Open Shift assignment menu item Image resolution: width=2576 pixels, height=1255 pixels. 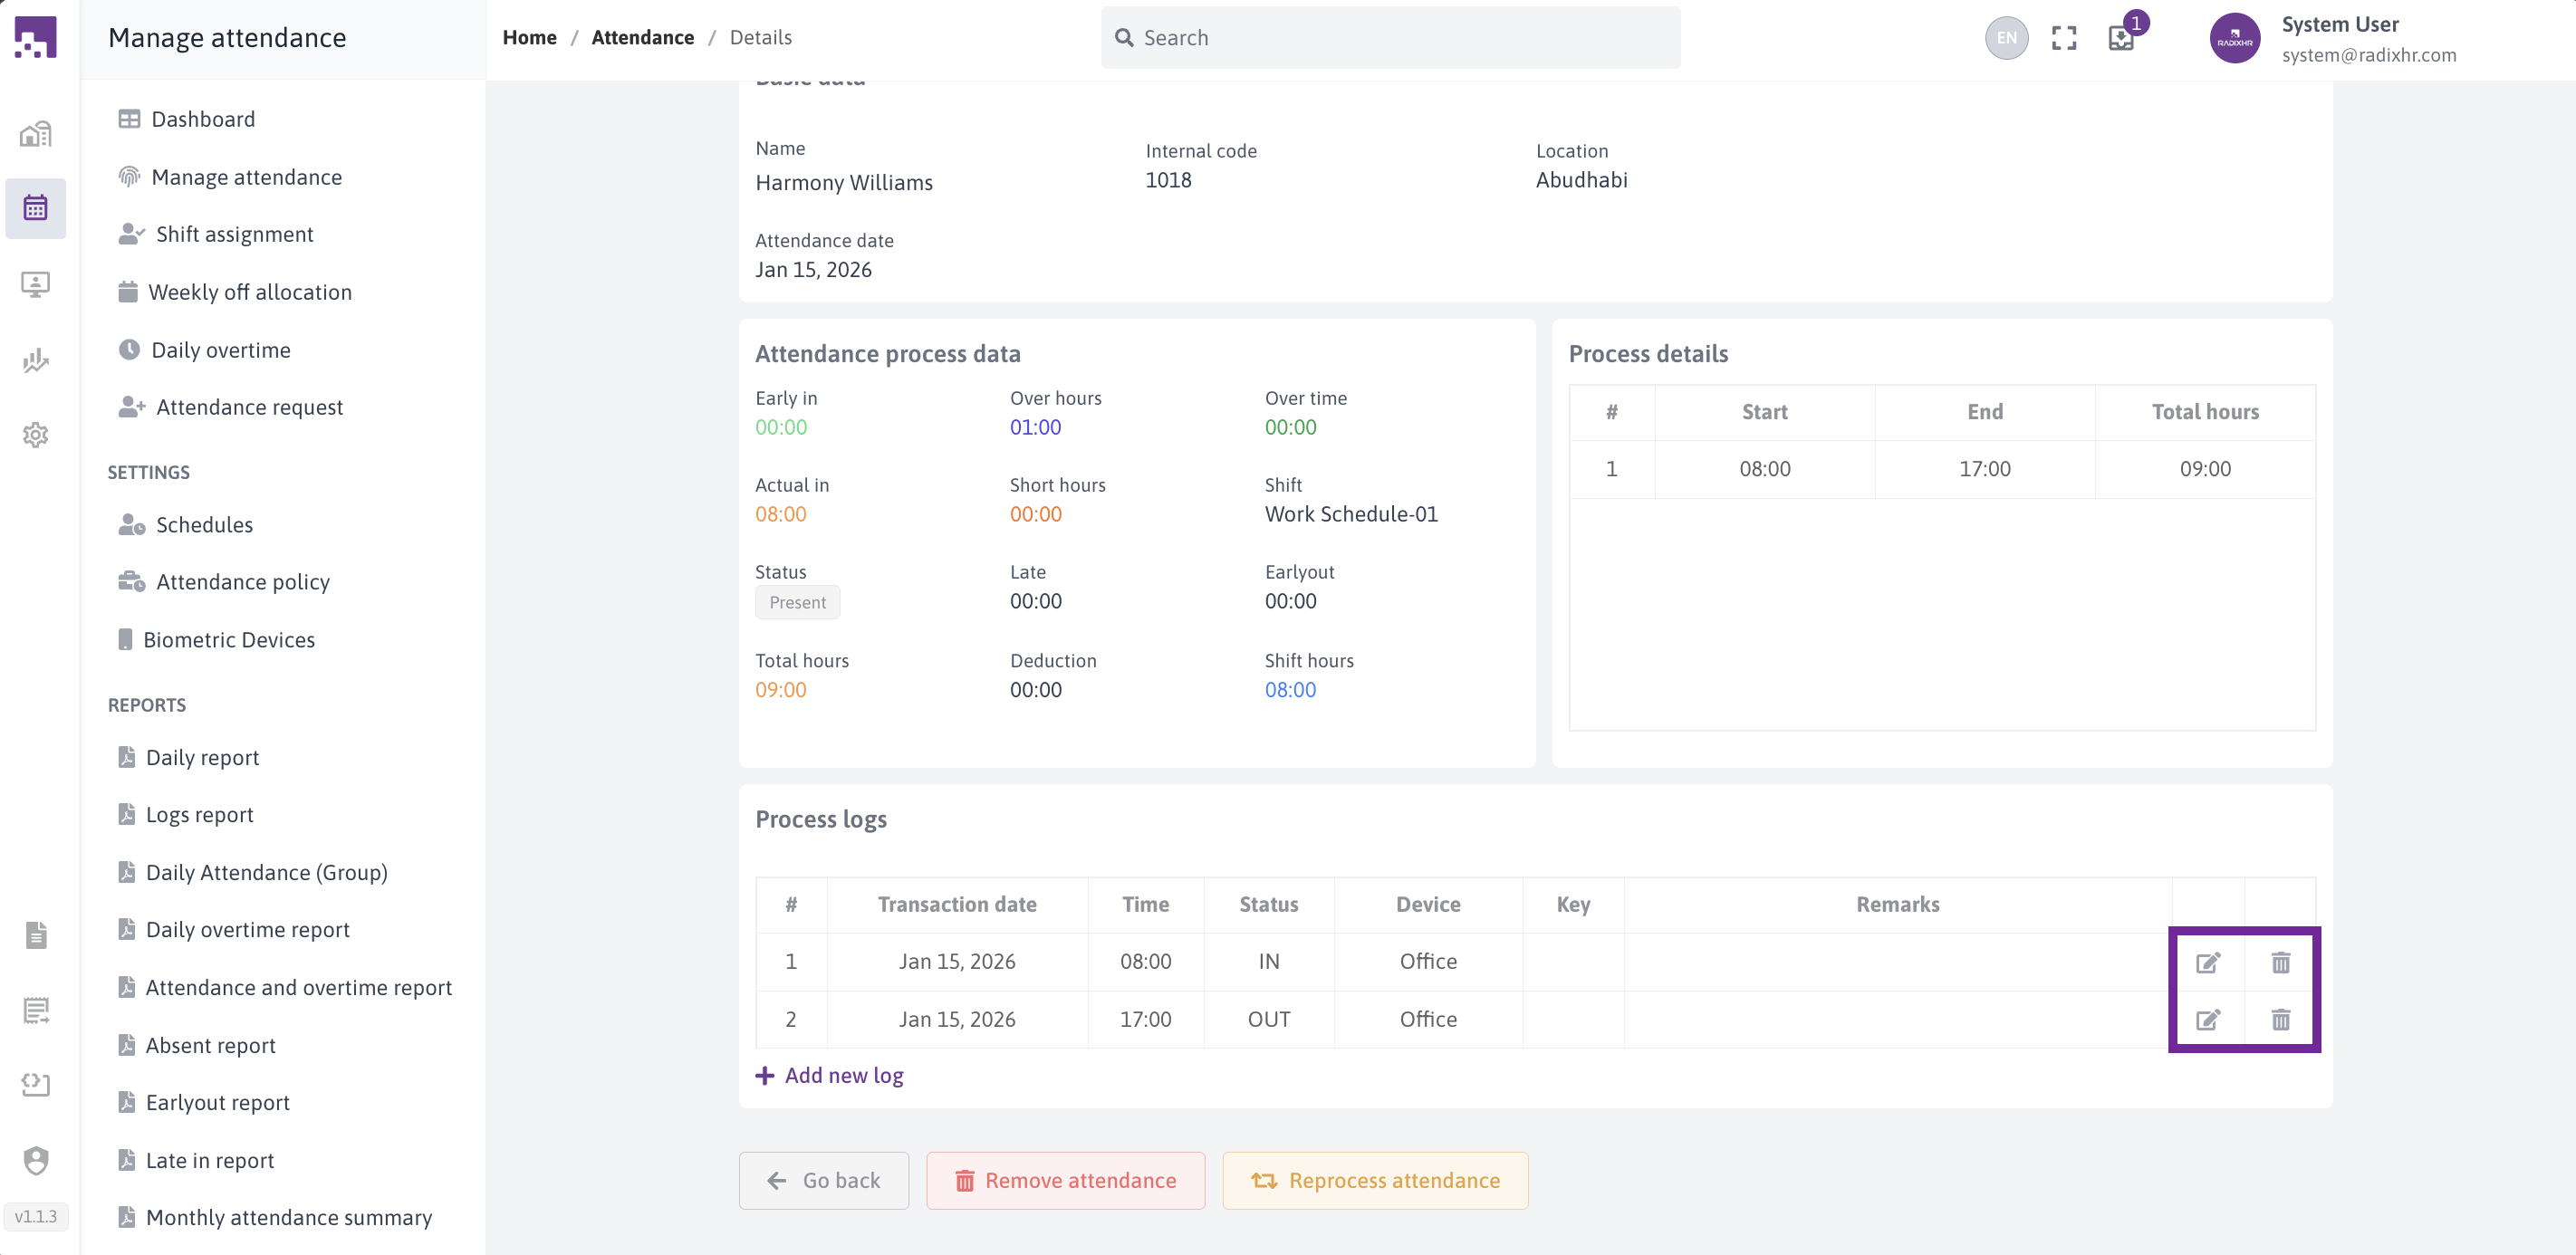[234, 234]
